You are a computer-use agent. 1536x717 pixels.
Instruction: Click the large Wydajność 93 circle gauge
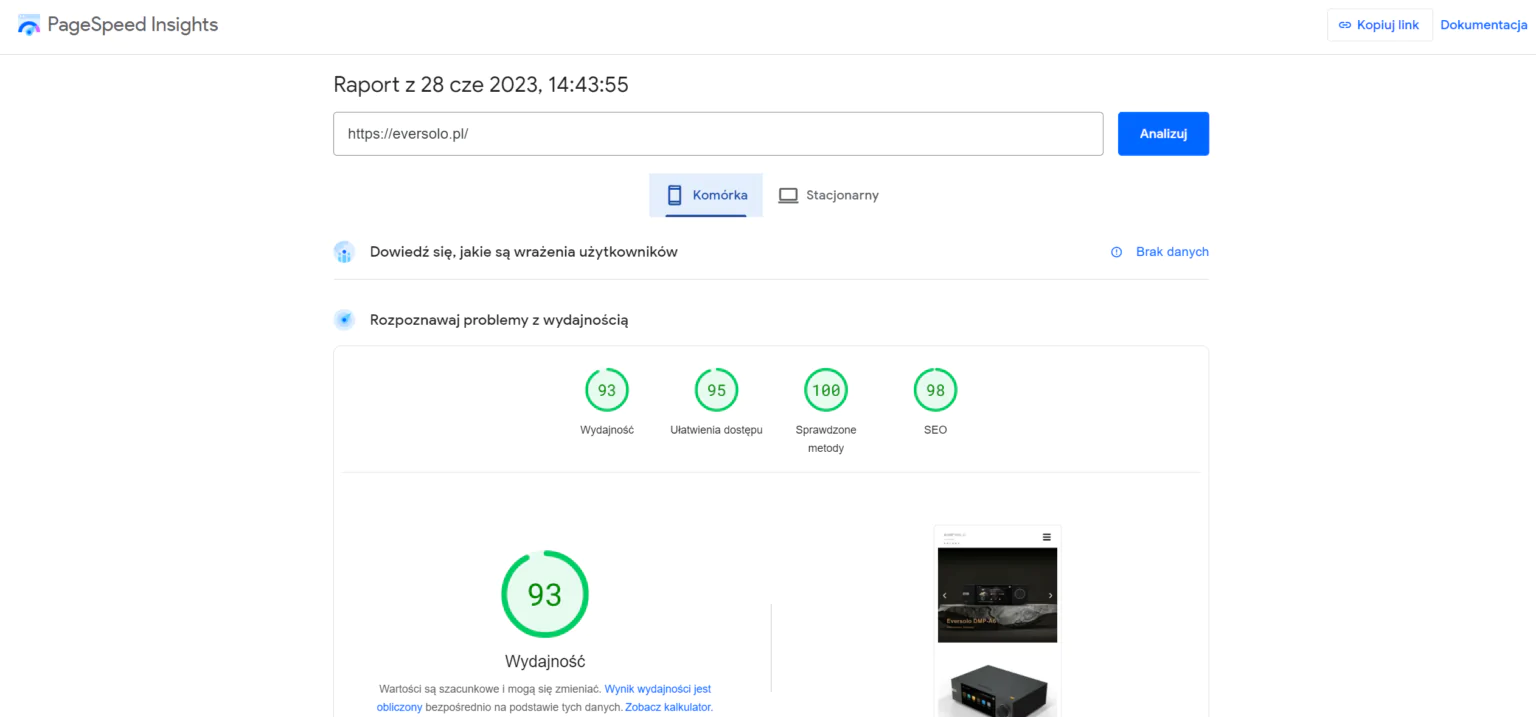pos(545,594)
